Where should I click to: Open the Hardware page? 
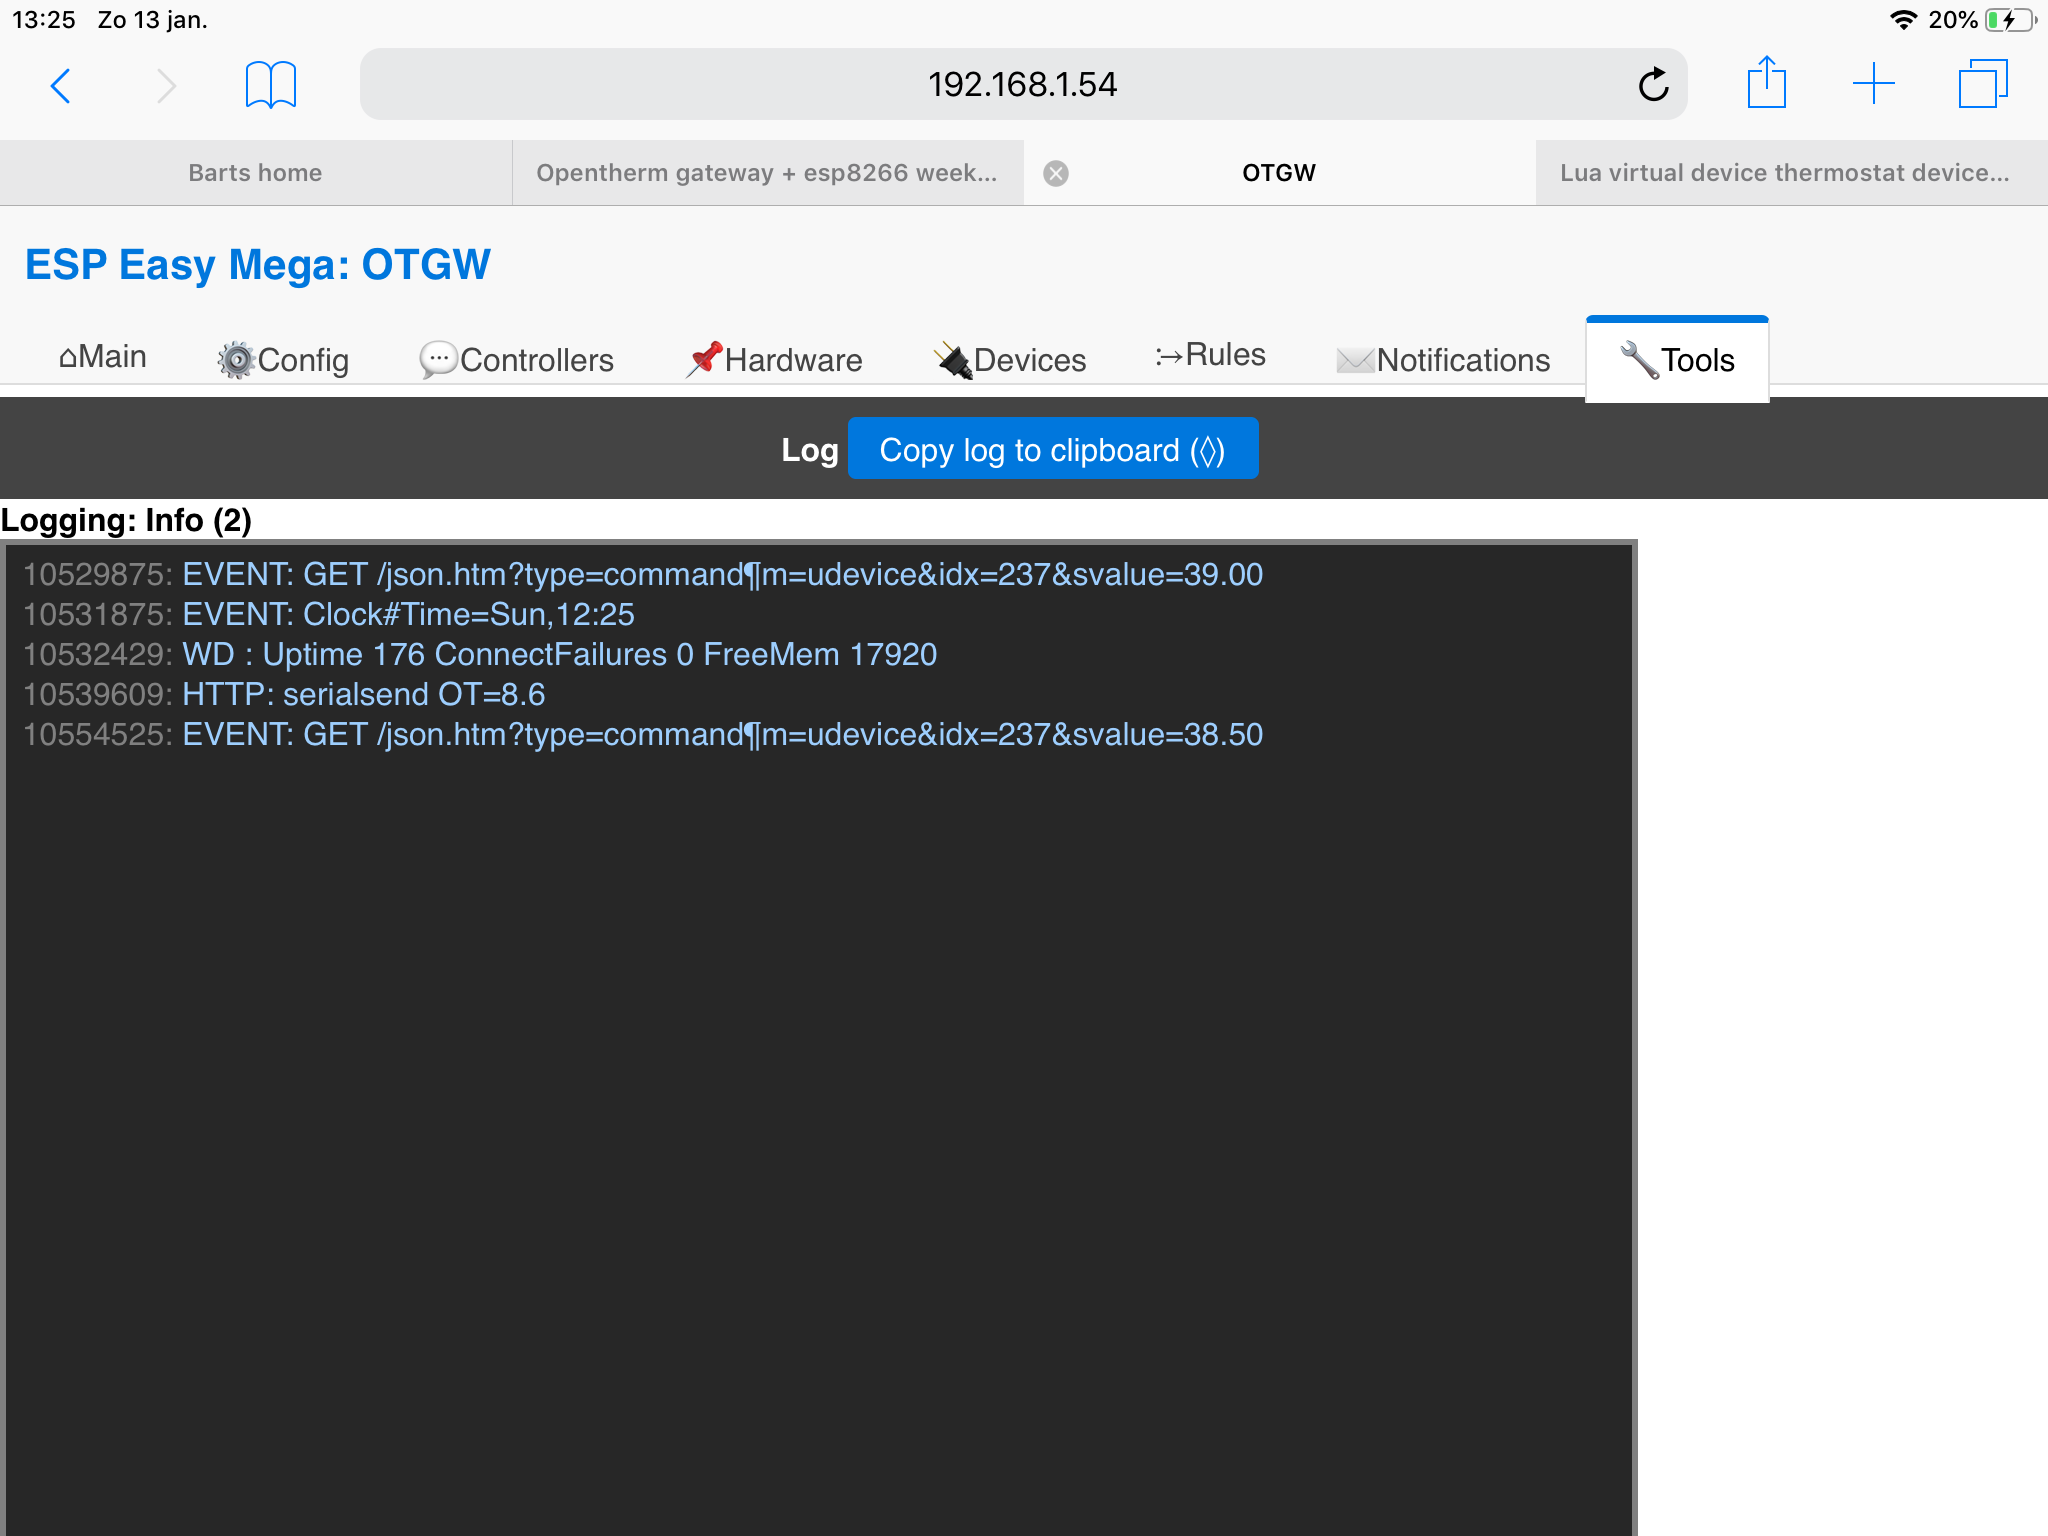tap(774, 360)
